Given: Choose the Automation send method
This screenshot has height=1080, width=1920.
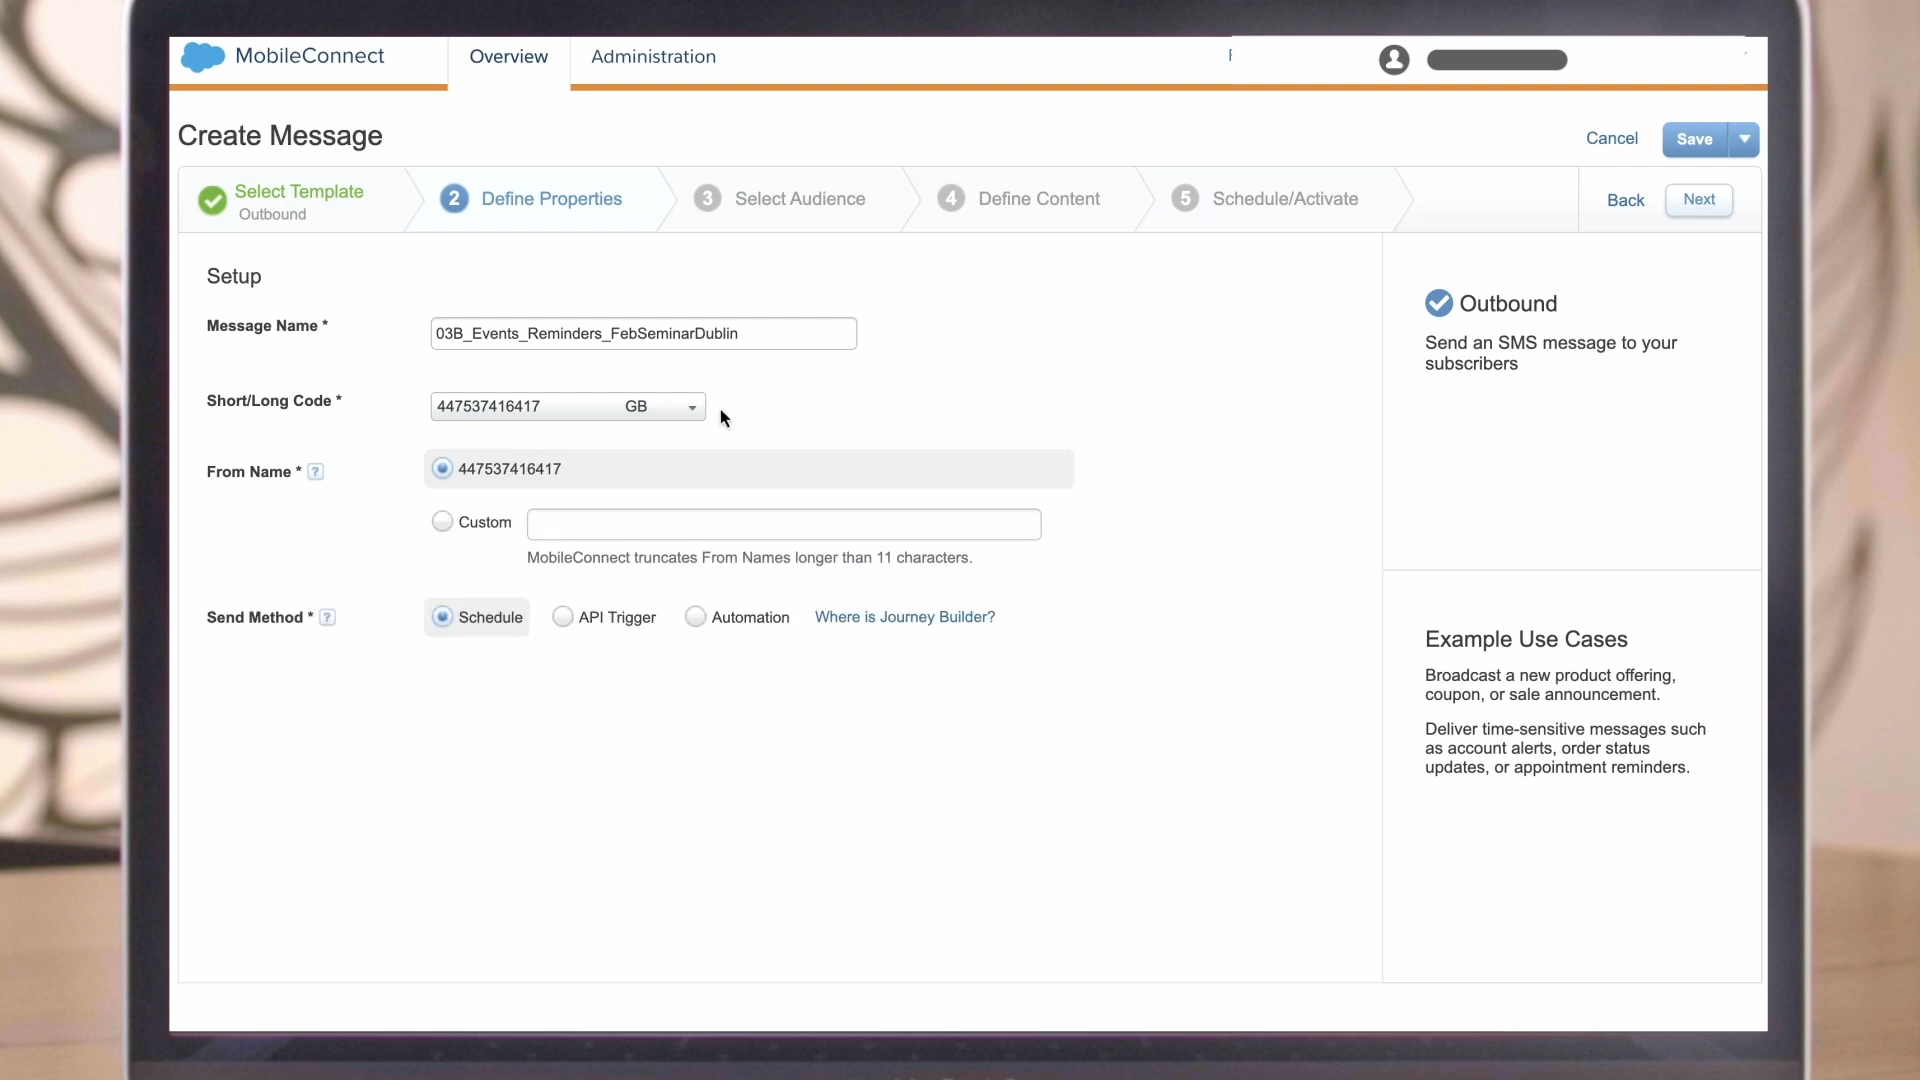Looking at the screenshot, I should click(x=695, y=617).
